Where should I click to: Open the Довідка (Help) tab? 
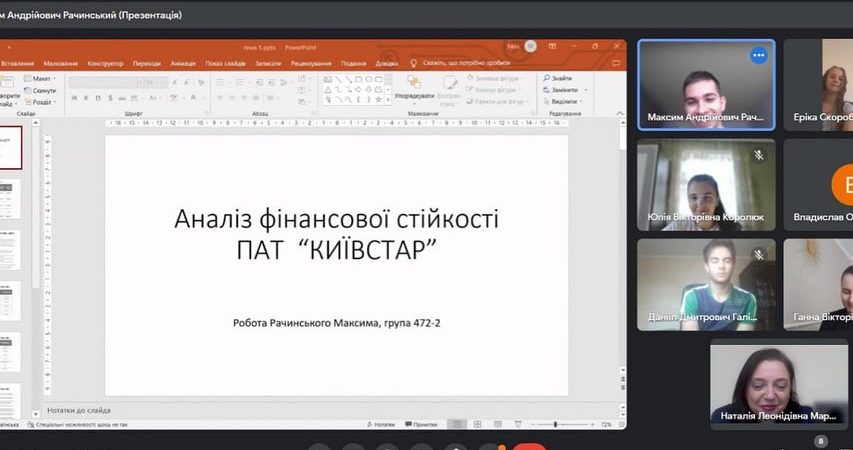click(x=386, y=63)
